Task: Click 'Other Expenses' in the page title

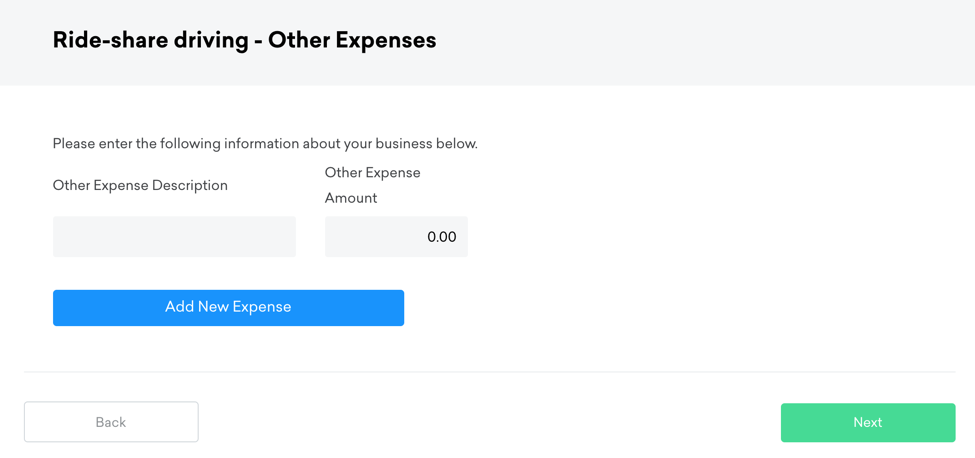Action: click(352, 41)
